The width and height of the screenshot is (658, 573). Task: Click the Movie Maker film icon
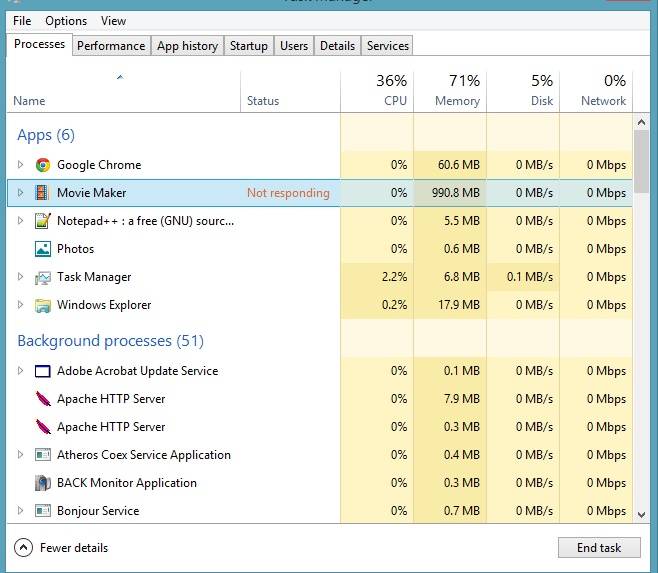coord(43,193)
